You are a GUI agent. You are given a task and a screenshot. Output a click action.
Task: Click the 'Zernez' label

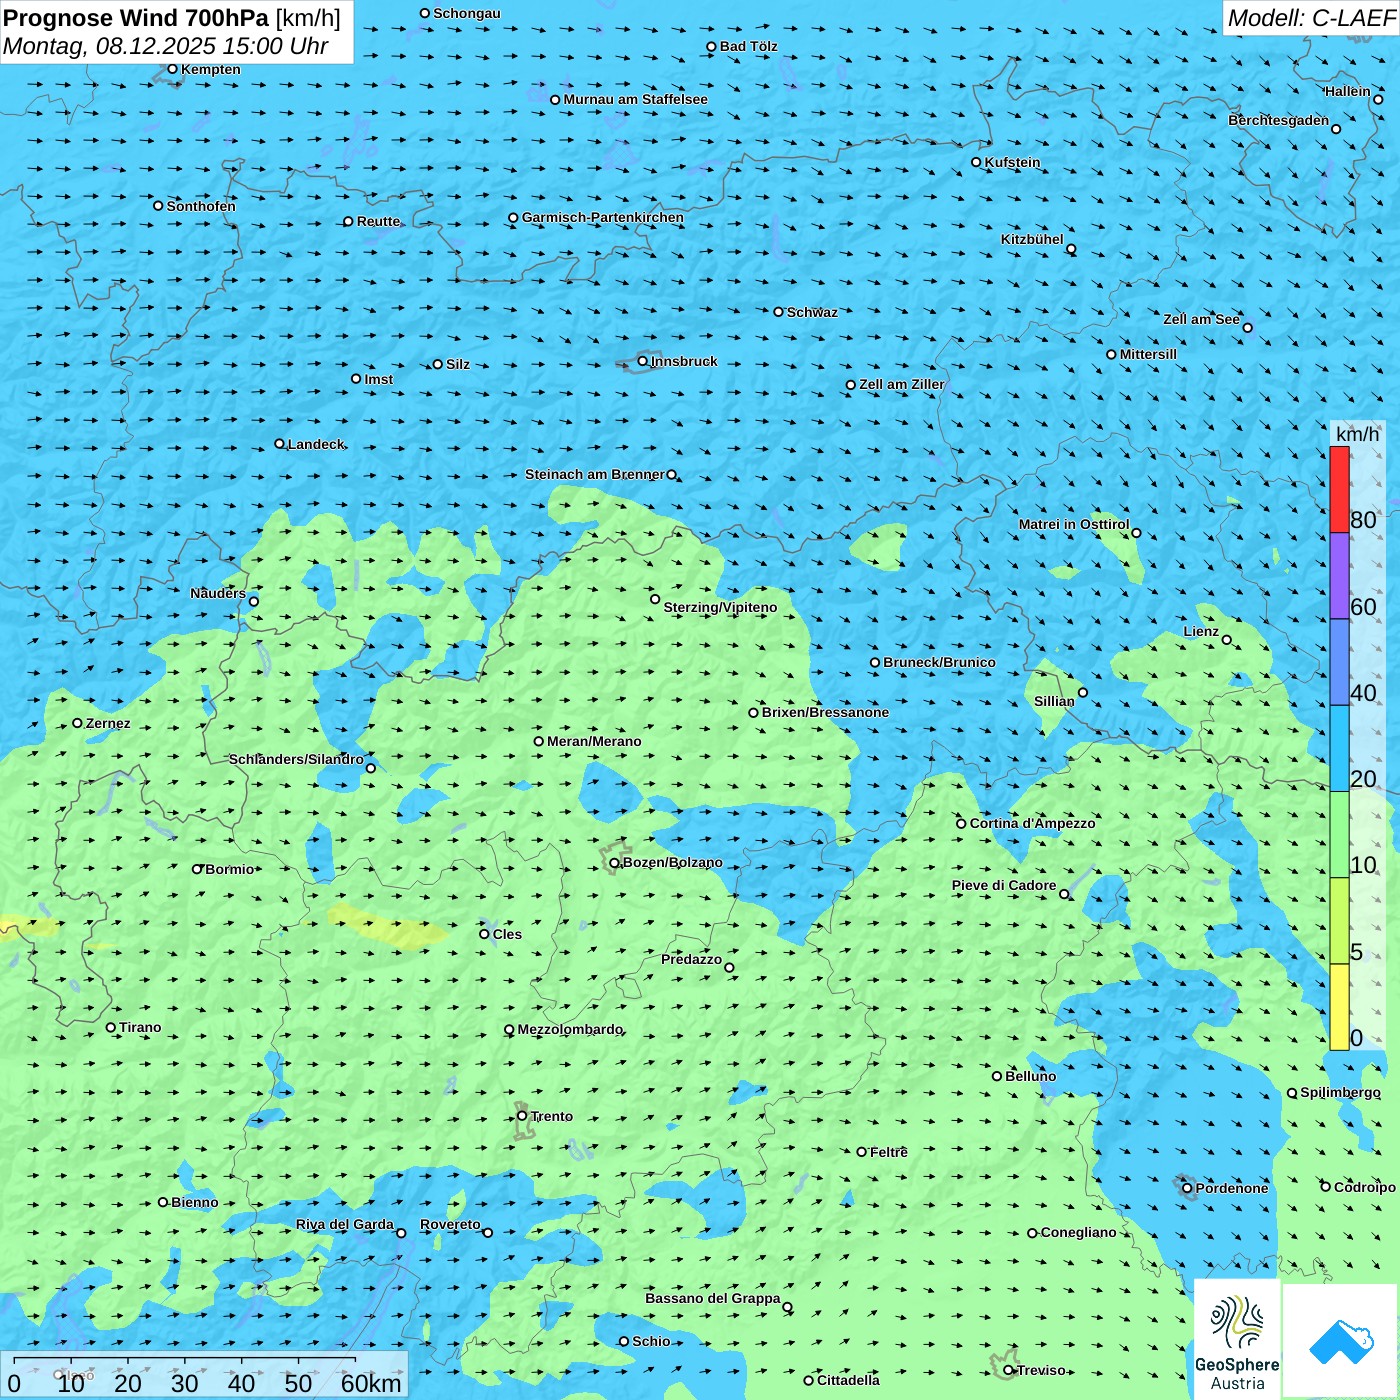[108, 723]
